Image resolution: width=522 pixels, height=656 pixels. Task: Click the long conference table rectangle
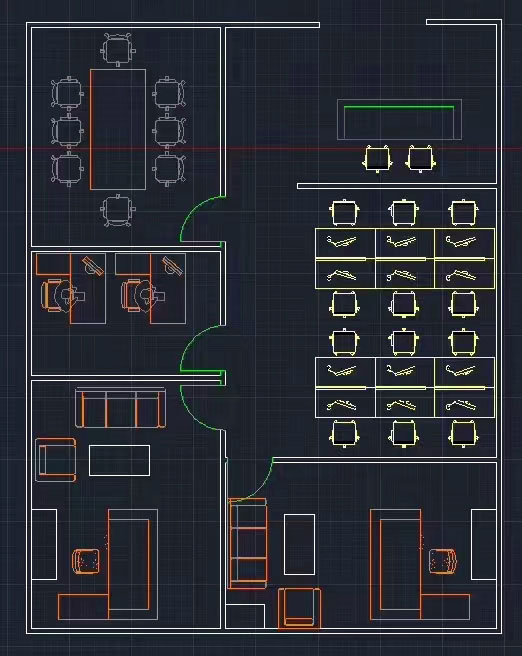click(118, 130)
